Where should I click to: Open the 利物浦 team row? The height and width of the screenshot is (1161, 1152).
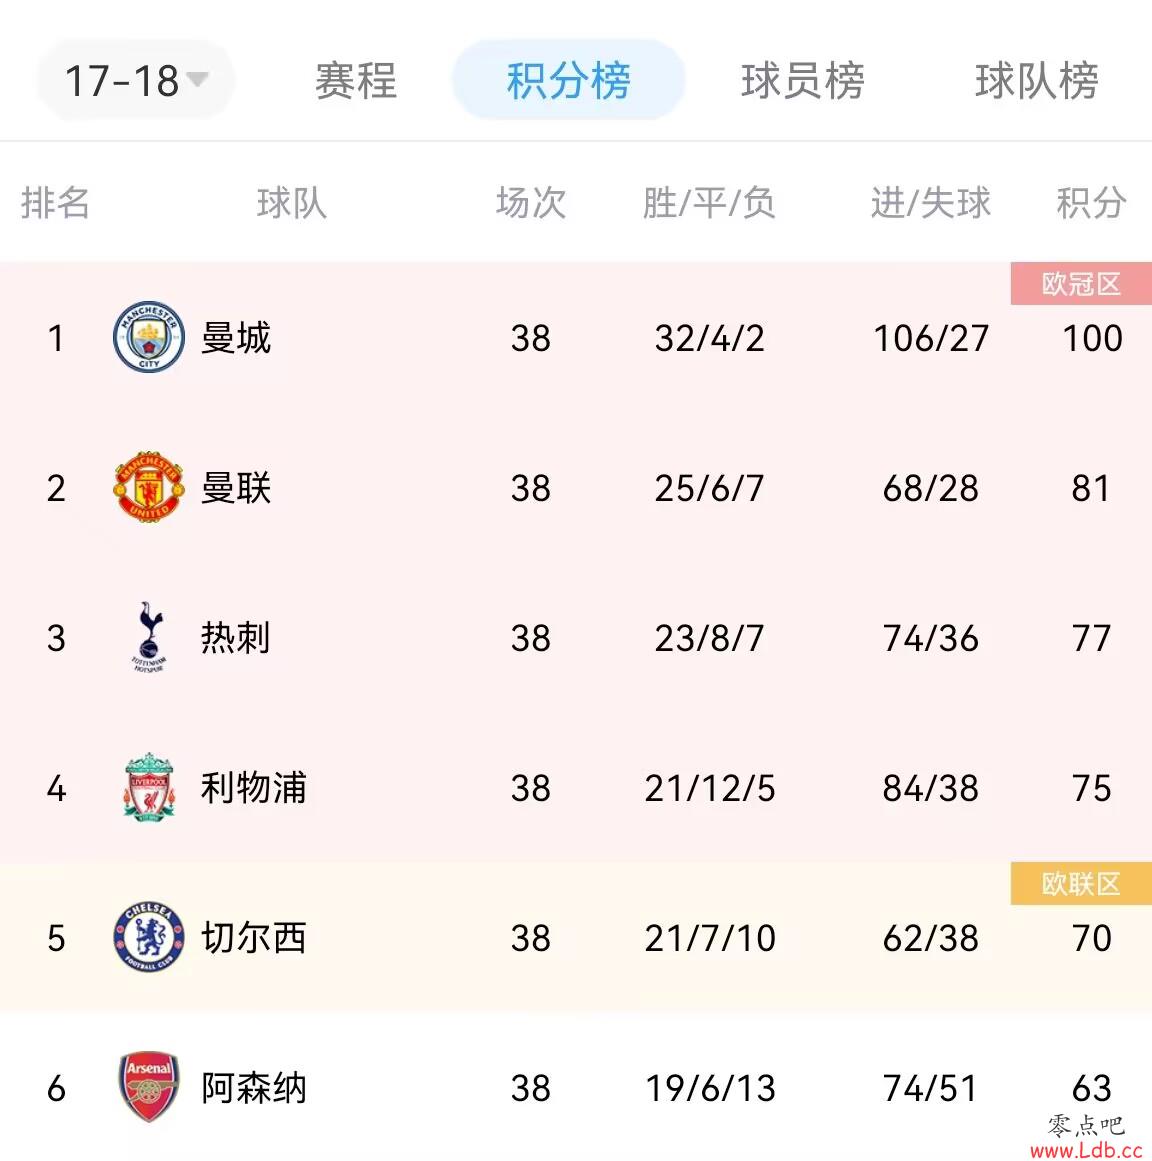click(x=576, y=788)
